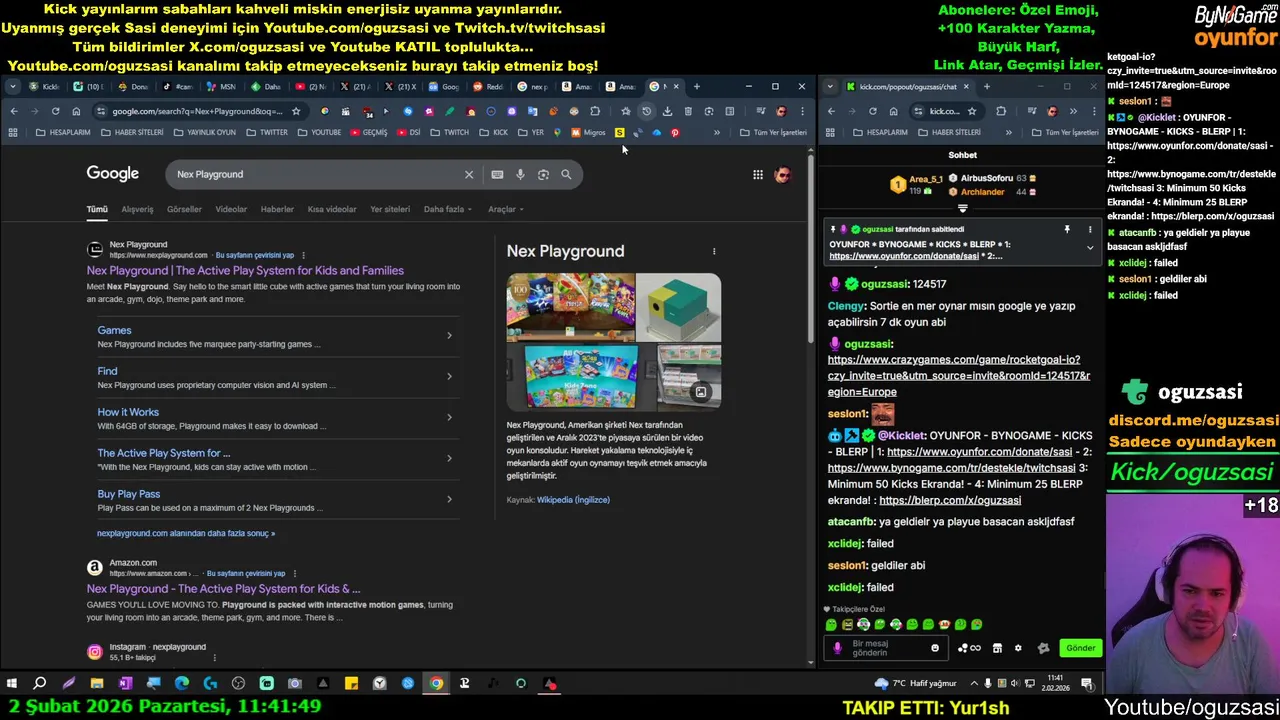Open Chrome downloads icon in left browser

tap(667, 111)
